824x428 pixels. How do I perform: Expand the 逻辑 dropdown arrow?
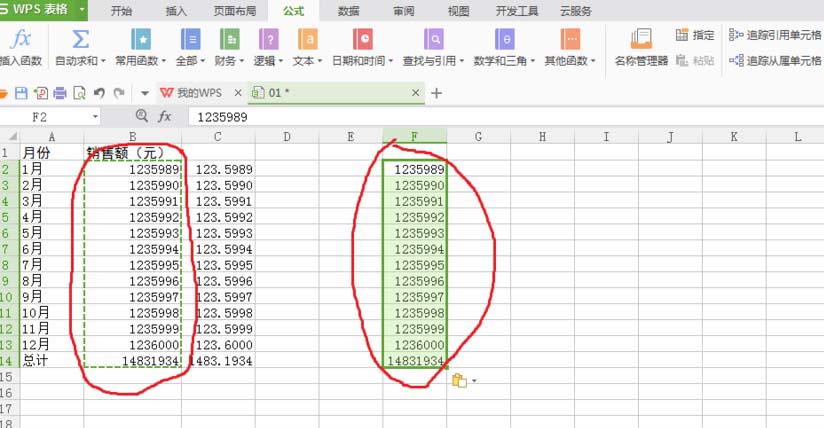tap(281, 61)
